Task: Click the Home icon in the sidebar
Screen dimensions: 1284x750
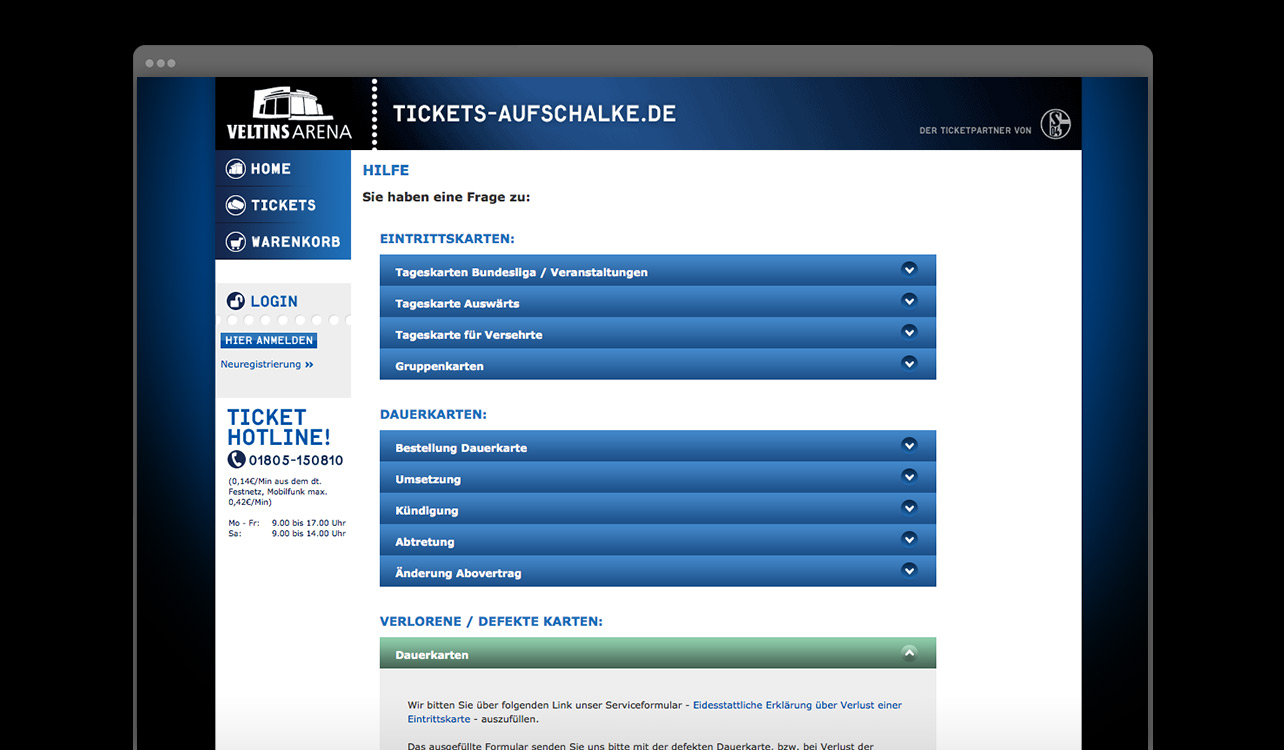Action: click(236, 169)
